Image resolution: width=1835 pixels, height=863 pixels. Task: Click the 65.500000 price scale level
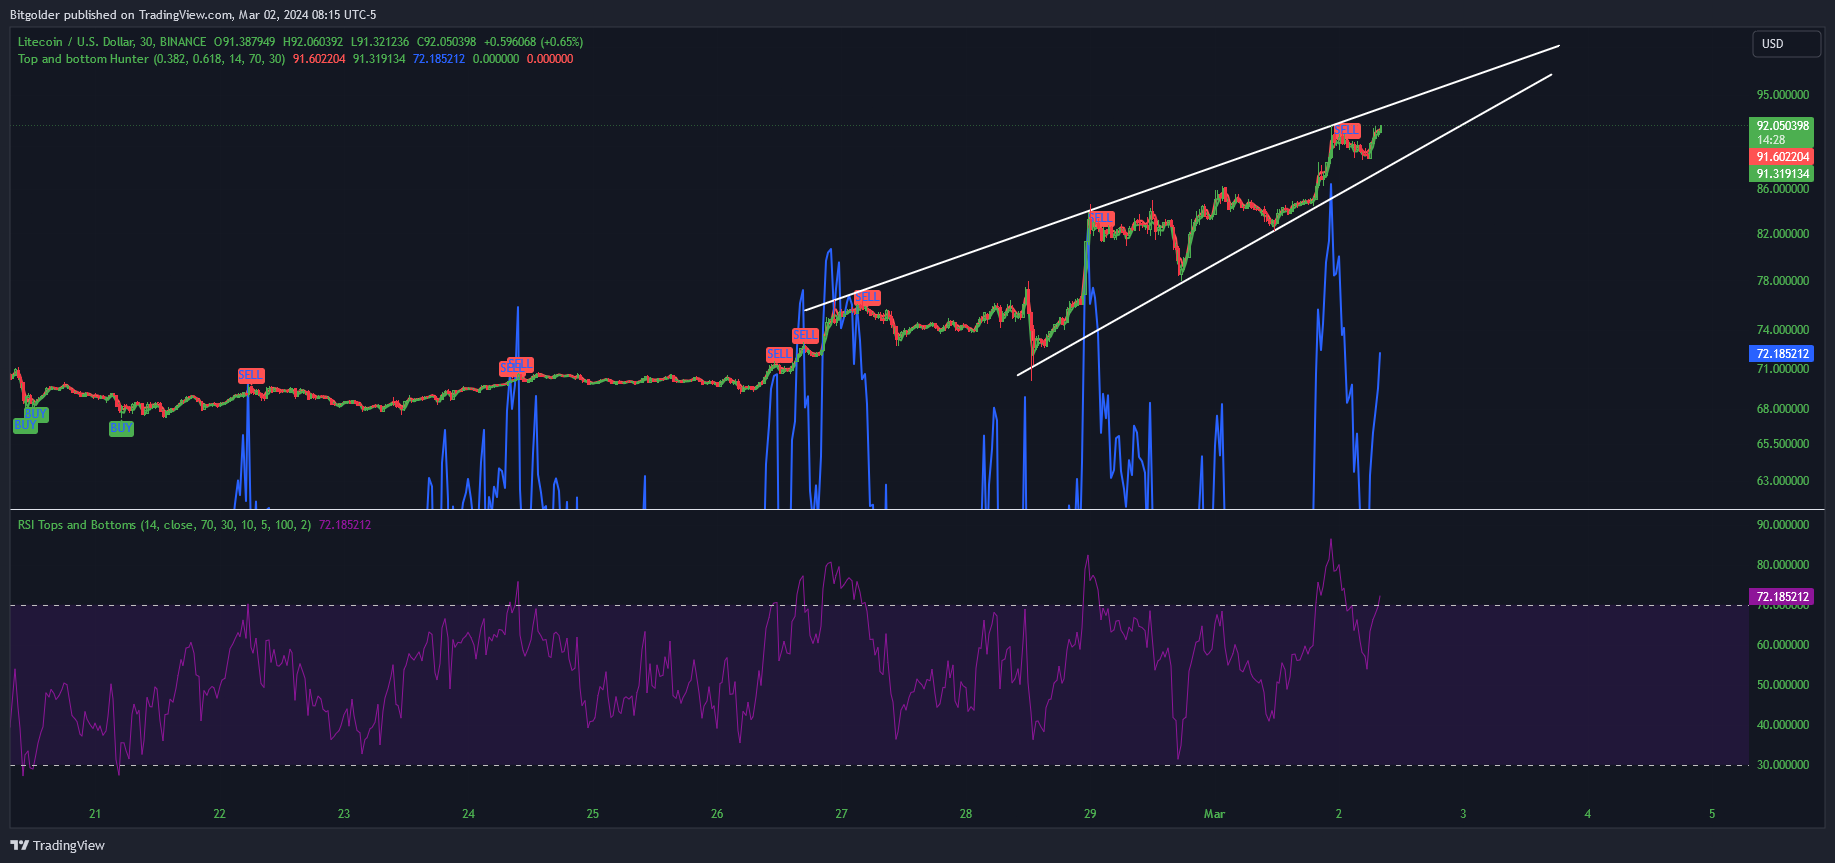coord(1783,444)
